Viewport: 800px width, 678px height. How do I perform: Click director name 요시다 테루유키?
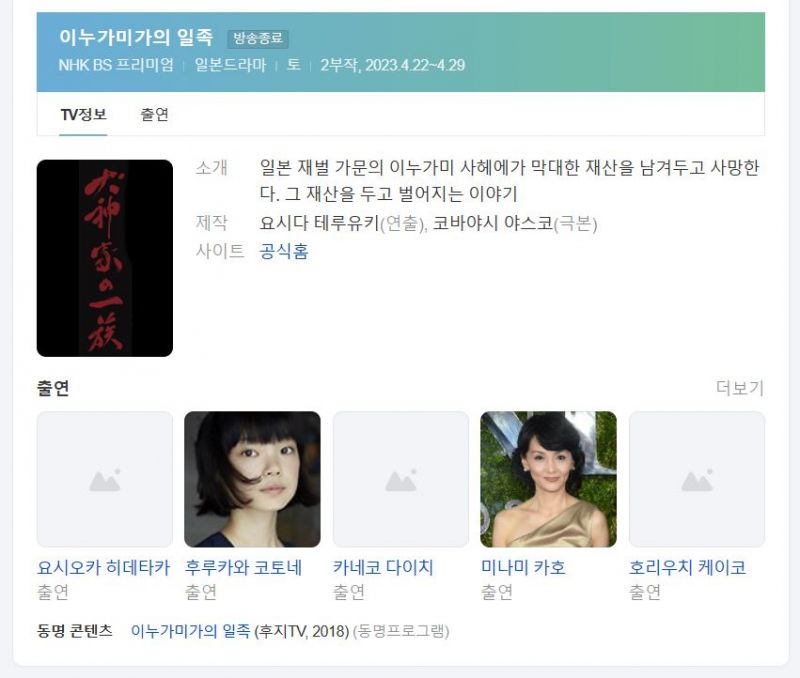coord(320,223)
